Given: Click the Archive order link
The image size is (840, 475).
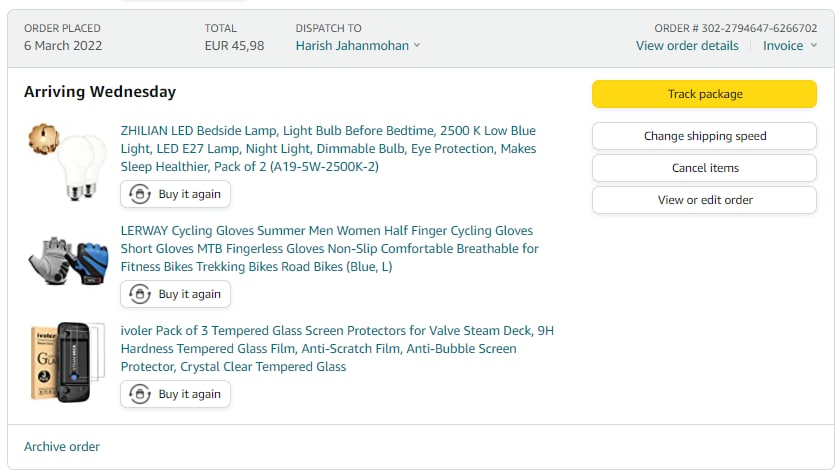Looking at the screenshot, I should tap(62, 446).
